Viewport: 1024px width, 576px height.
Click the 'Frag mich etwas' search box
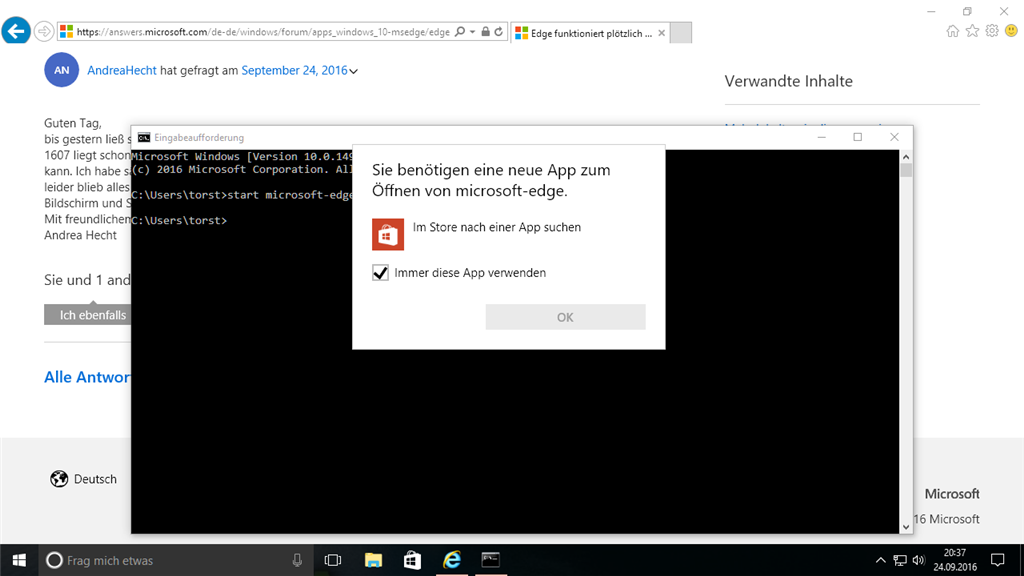176,560
